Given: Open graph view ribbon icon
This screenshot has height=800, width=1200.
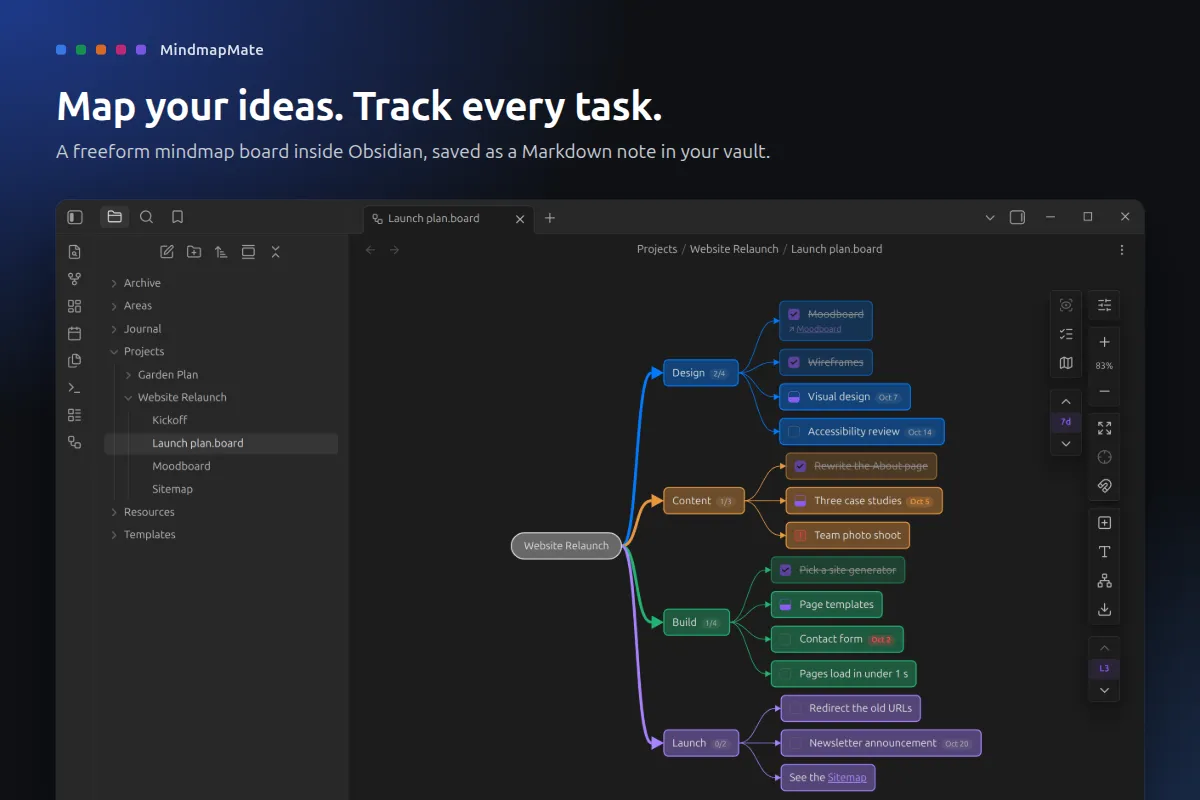Looking at the screenshot, I should [x=74, y=279].
